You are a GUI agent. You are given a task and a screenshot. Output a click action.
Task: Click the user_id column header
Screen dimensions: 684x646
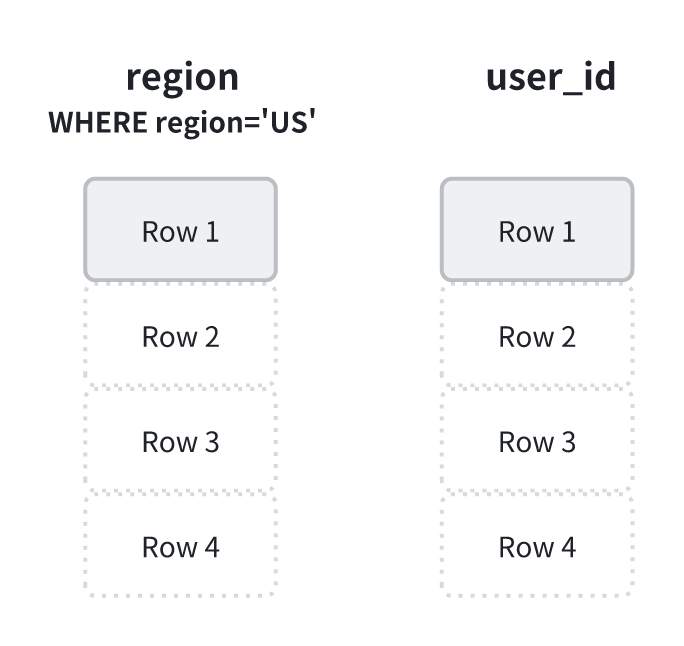tap(549, 77)
